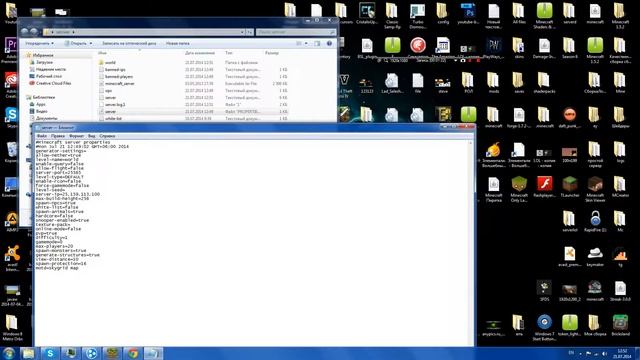Select Рабочий стол in Explorer sidebar

tap(49, 76)
